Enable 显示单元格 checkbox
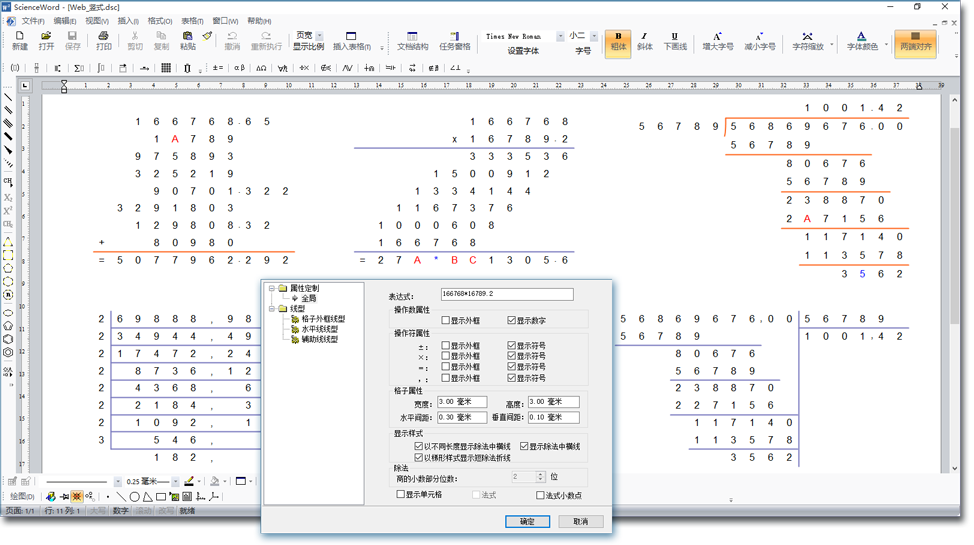Viewport: 974px width, 545px height. 401,495
